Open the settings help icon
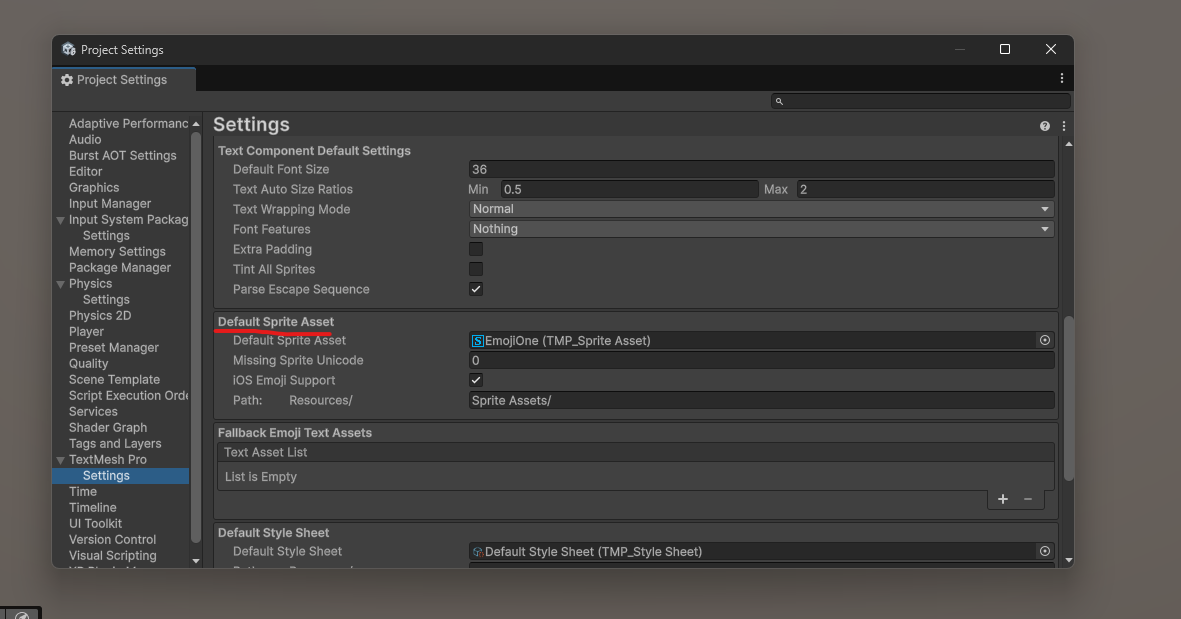 pyautogui.click(x=1045, y=126)
